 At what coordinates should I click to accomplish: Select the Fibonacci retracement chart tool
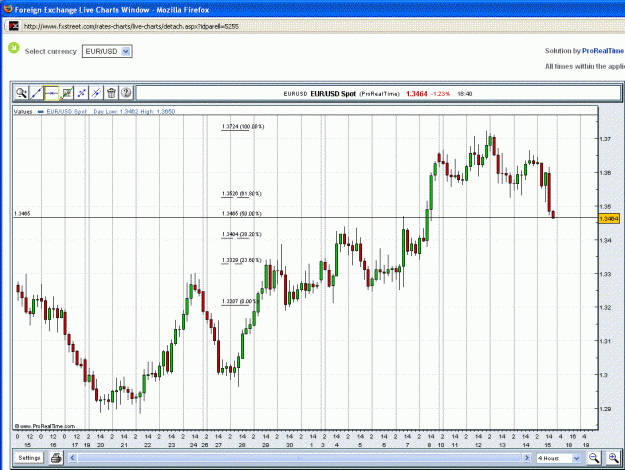67,93
